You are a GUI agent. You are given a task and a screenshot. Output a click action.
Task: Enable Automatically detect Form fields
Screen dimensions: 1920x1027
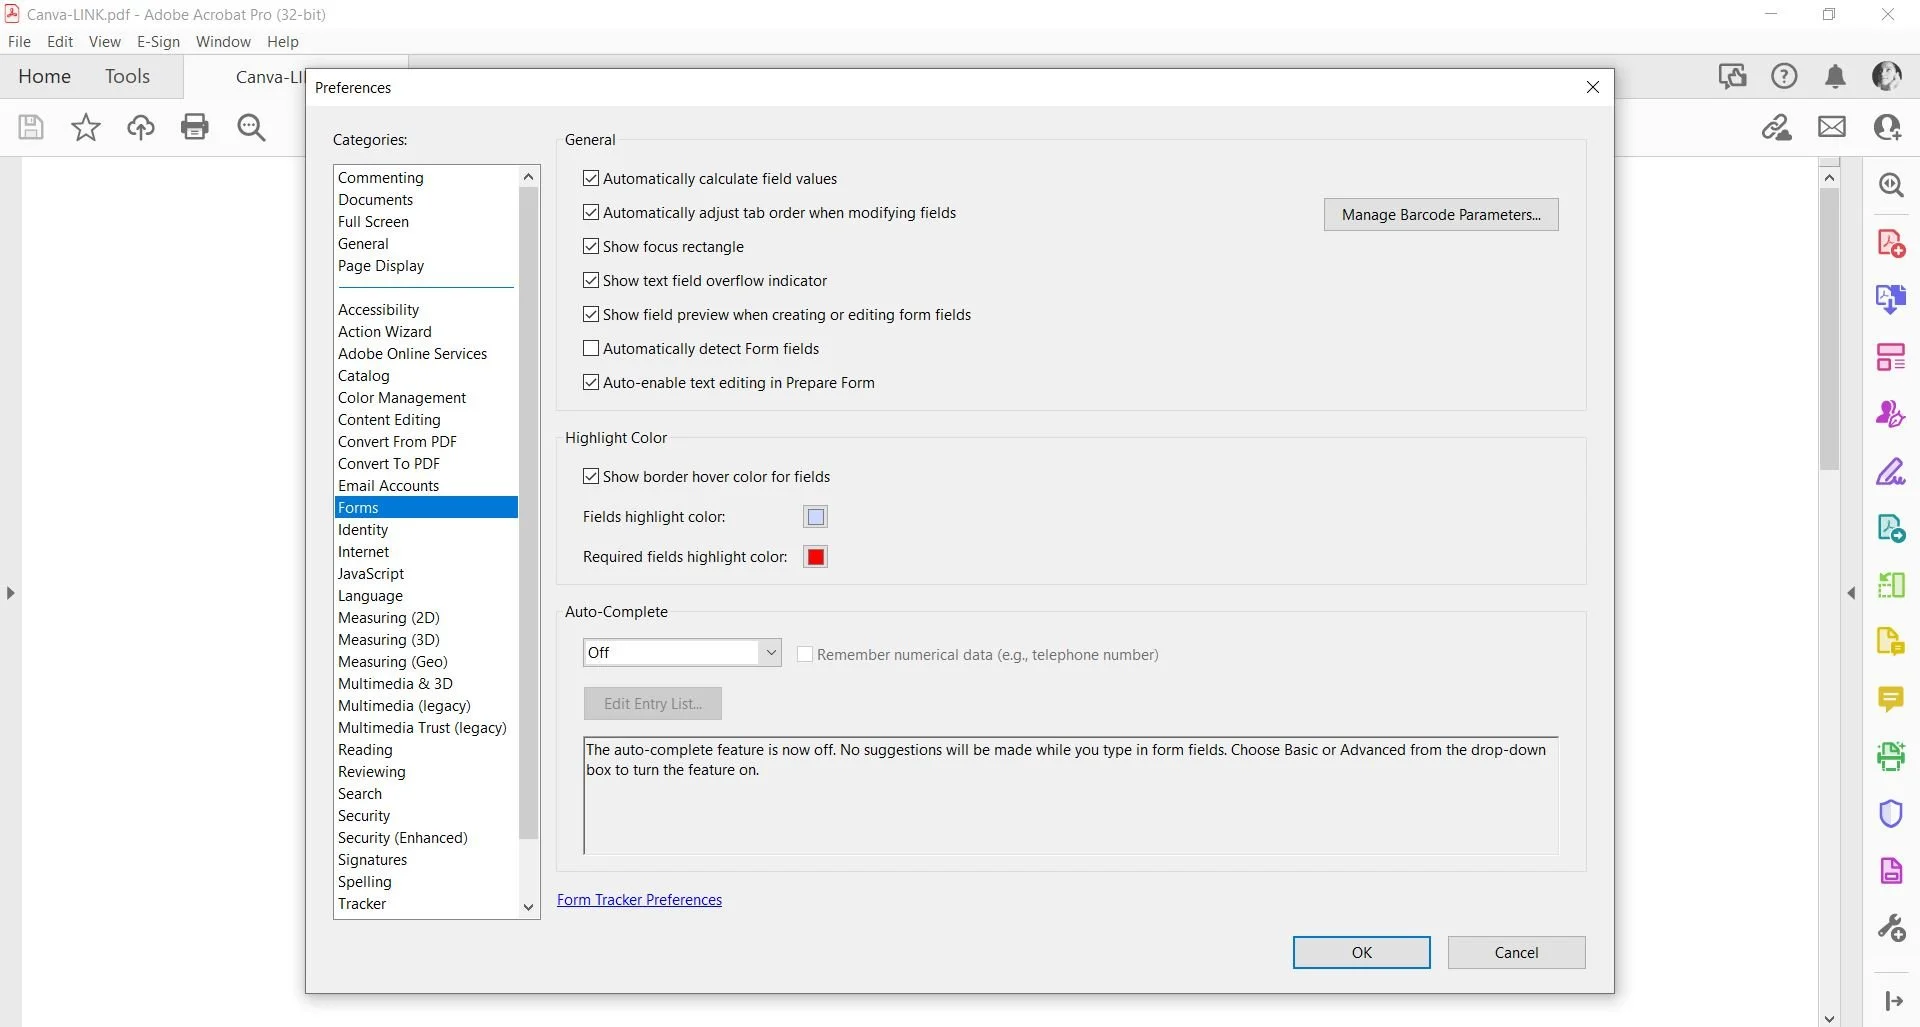tap(591, 348)
